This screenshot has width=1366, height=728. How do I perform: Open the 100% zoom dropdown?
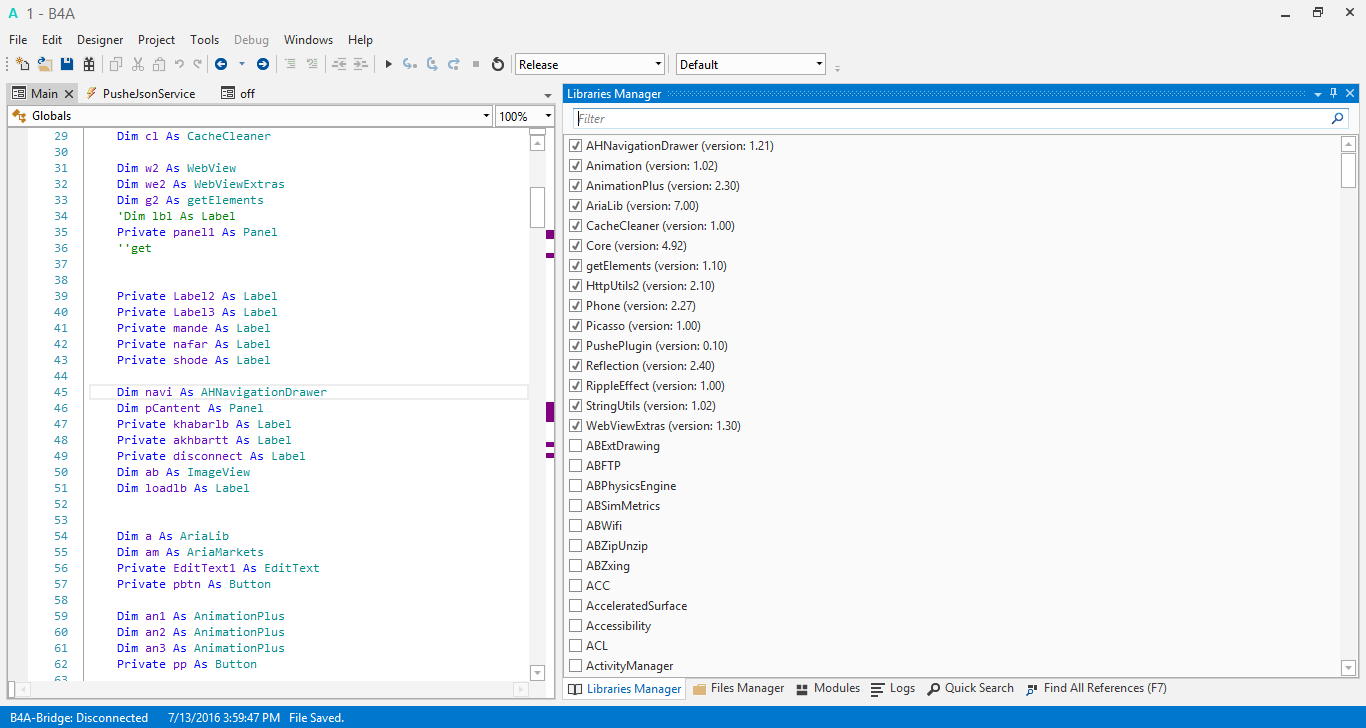click(x=525, y=116)
